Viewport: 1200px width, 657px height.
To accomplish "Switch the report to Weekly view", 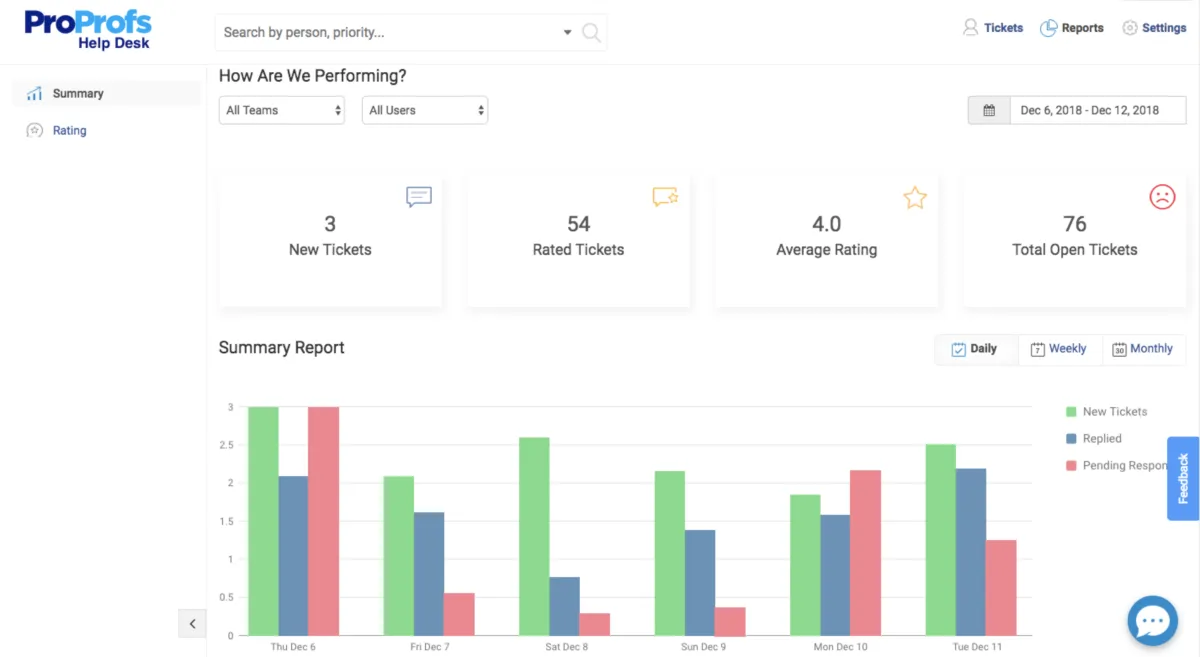I will coord(1059,349).
